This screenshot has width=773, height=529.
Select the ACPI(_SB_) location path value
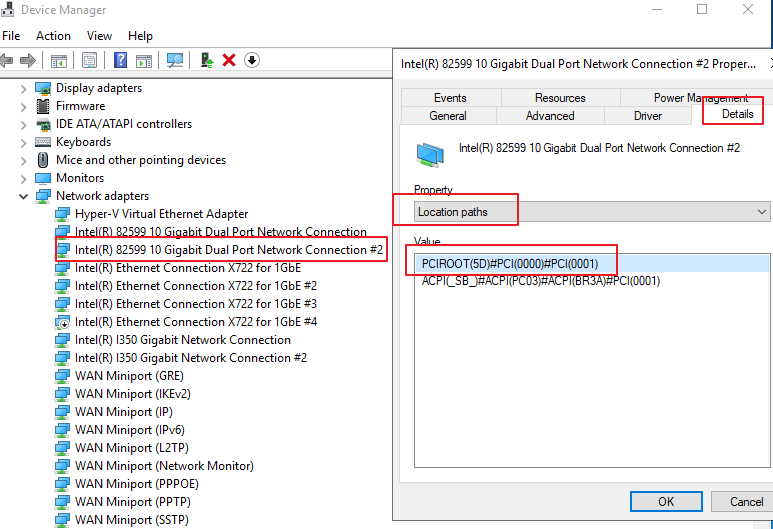[541, 281]
